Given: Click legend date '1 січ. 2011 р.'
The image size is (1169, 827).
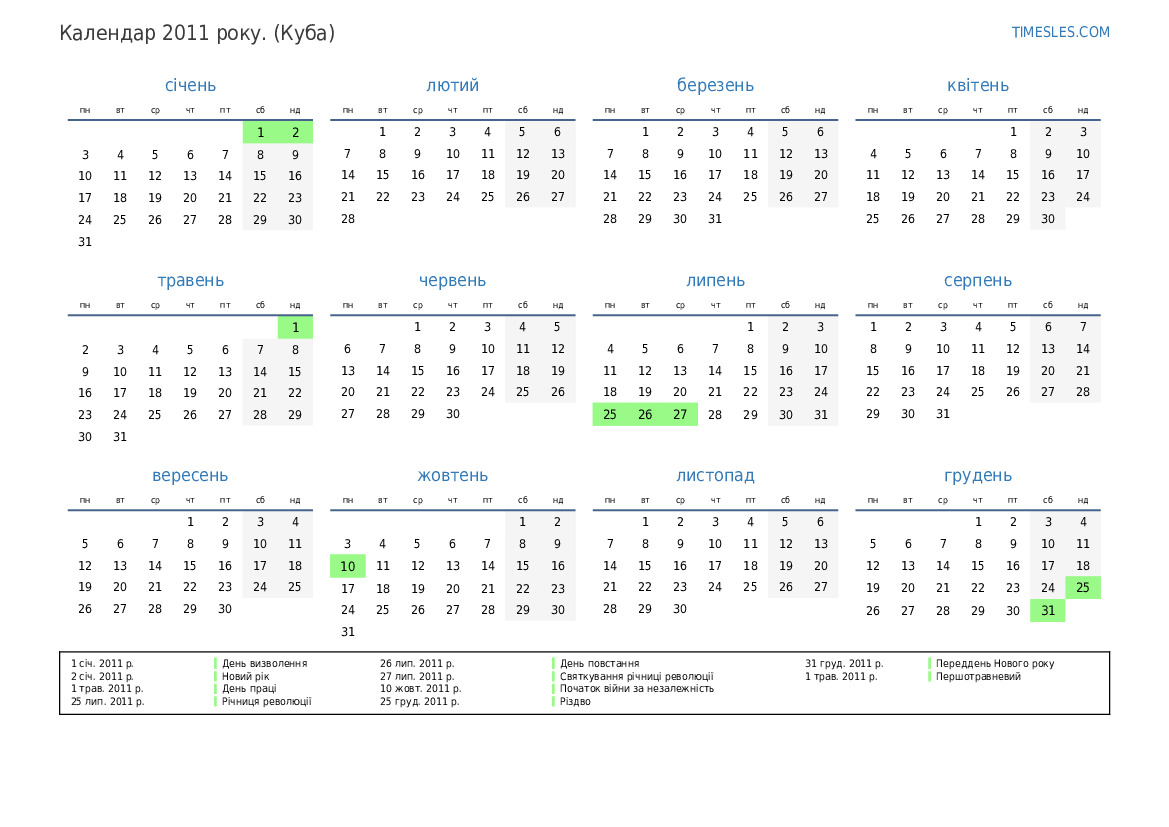Looking at the screenshot, I should 103,664.
